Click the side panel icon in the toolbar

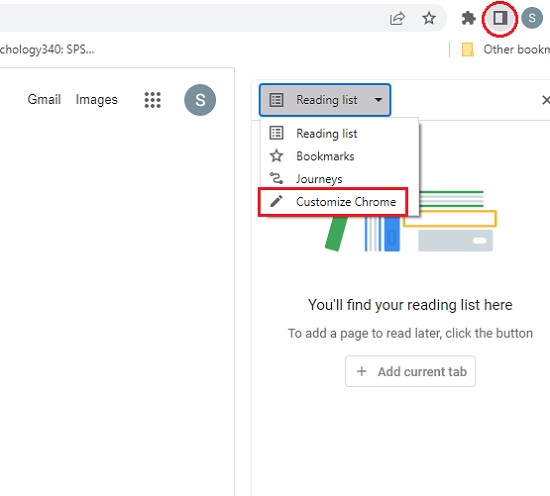pyautogui.click(x=499, y=18)
